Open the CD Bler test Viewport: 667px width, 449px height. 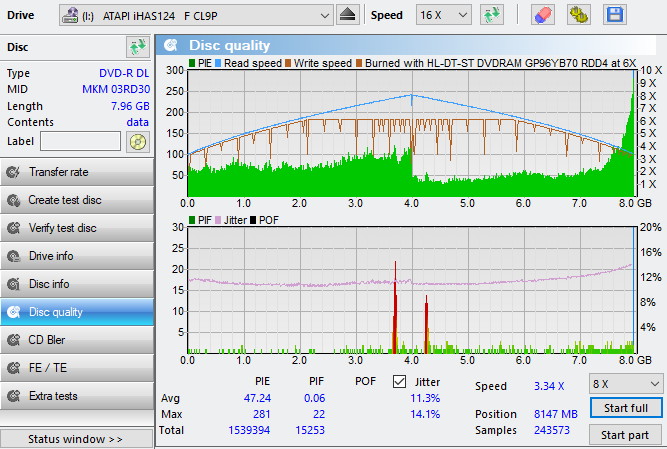click(77, 340)
